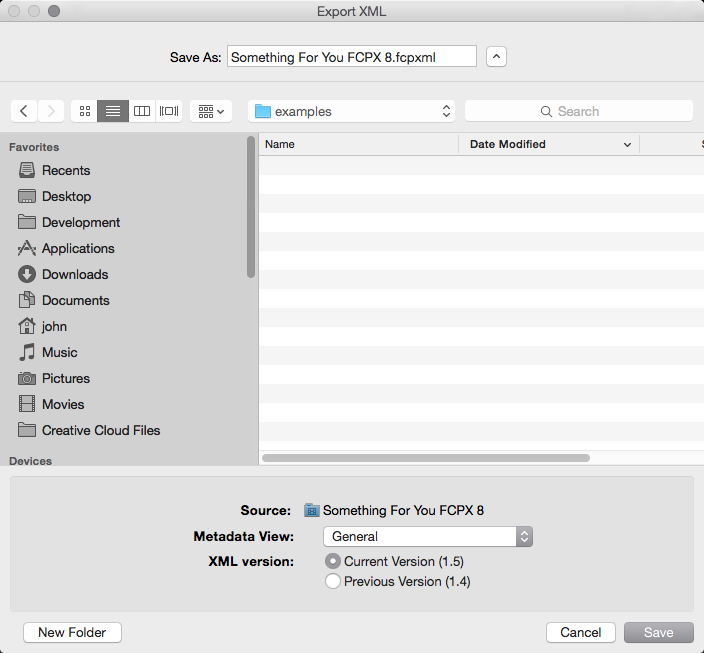Click the Desktop icon in sidebar
The image size is (704, 653).
(x=26, y=196)
